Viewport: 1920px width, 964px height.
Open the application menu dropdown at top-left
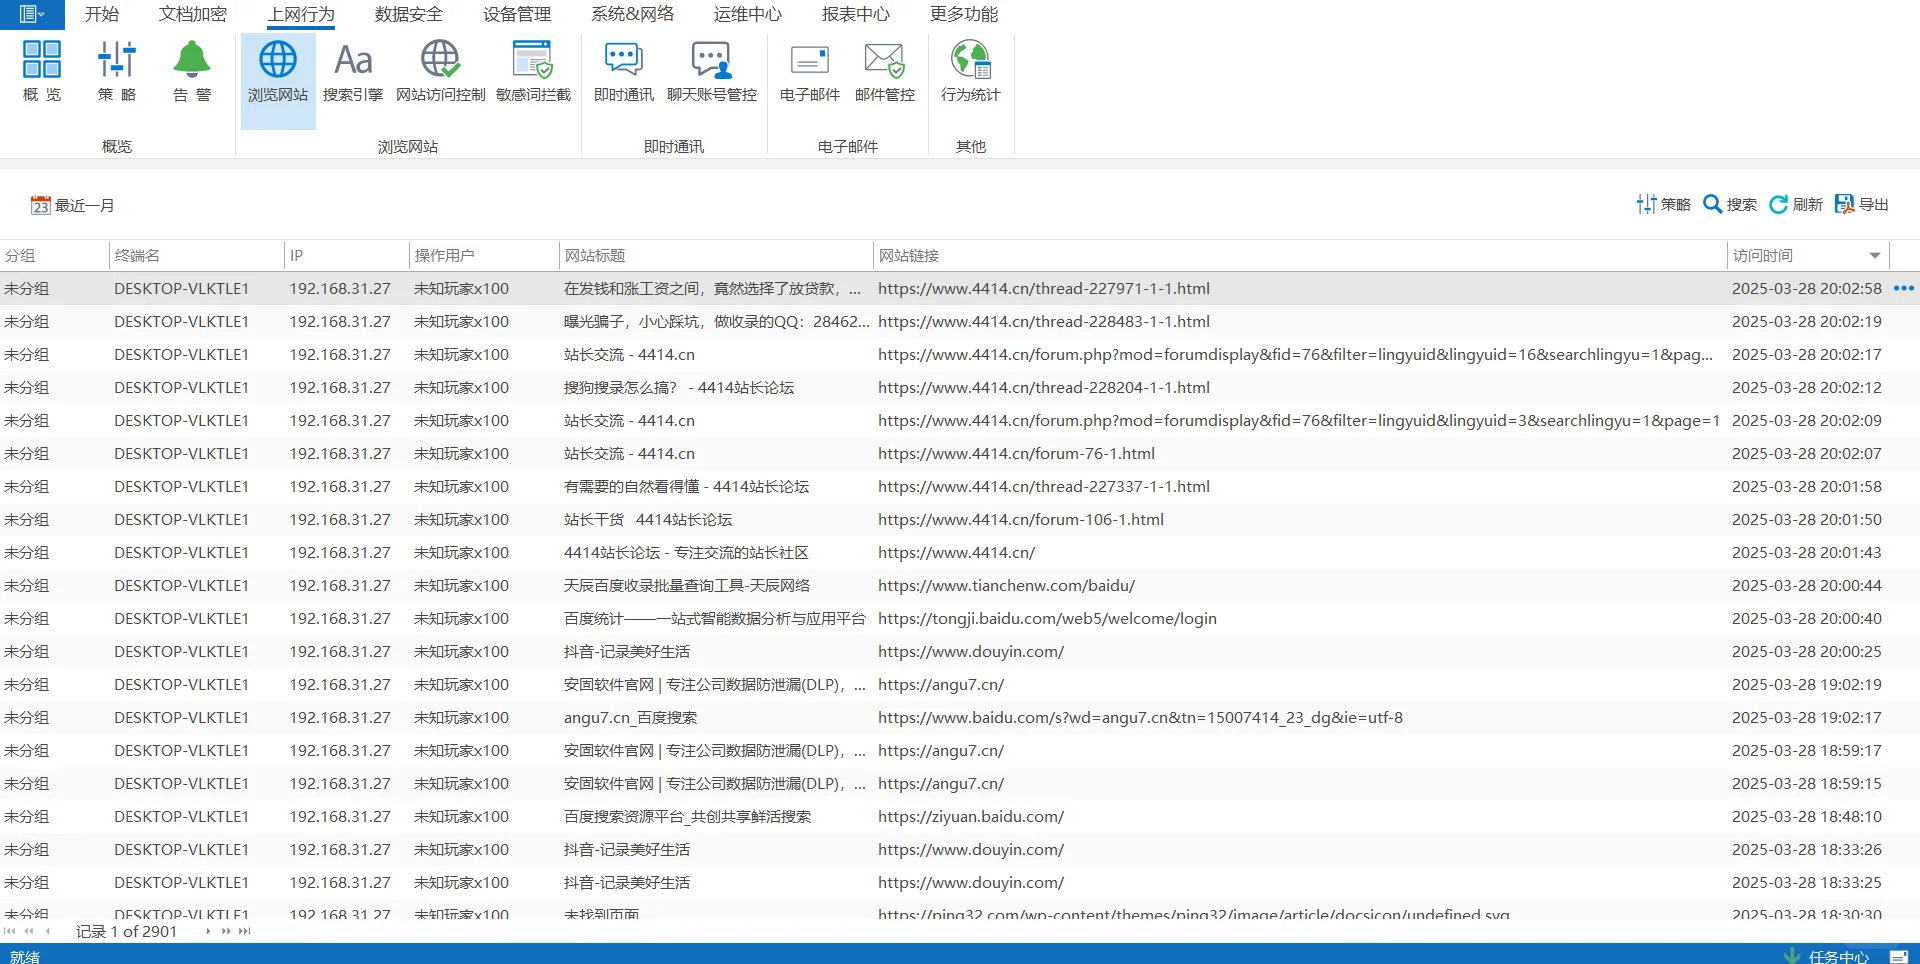pos(32,14)
